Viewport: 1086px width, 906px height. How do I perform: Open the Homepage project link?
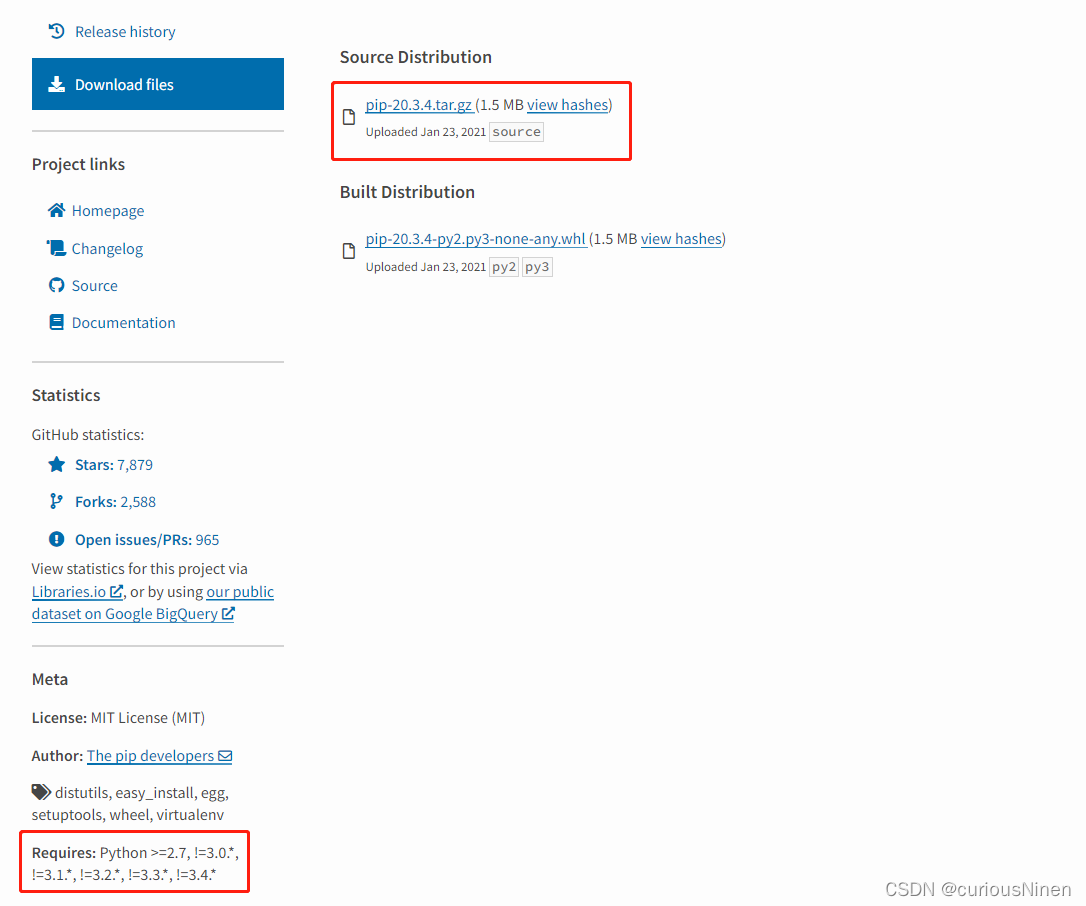pos(108,211)
